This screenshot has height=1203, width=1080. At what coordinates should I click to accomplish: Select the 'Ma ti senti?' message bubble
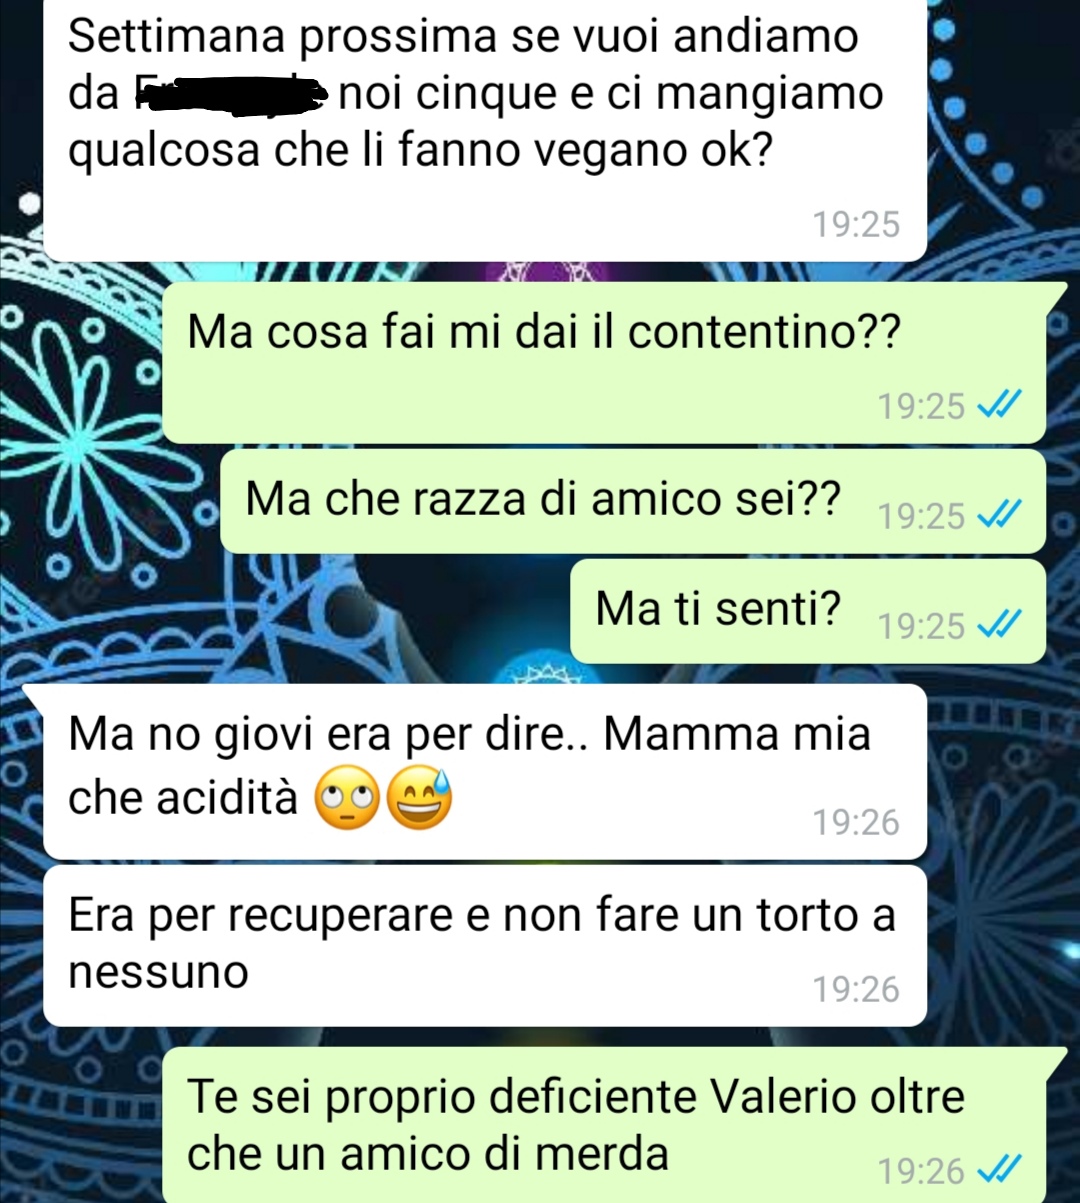point(808,611)
